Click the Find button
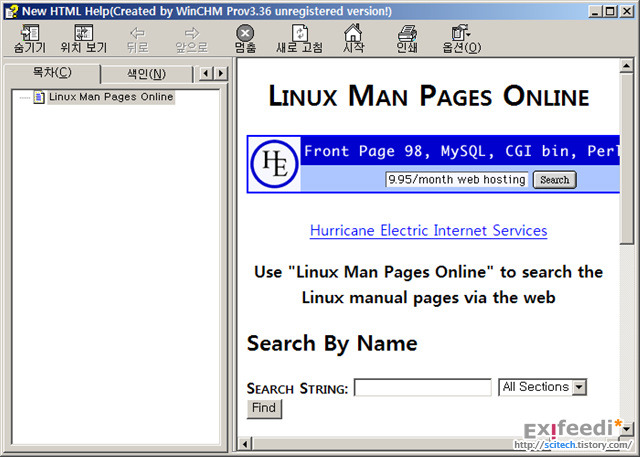This screenshot has height=457, width=640. point(264,408)
